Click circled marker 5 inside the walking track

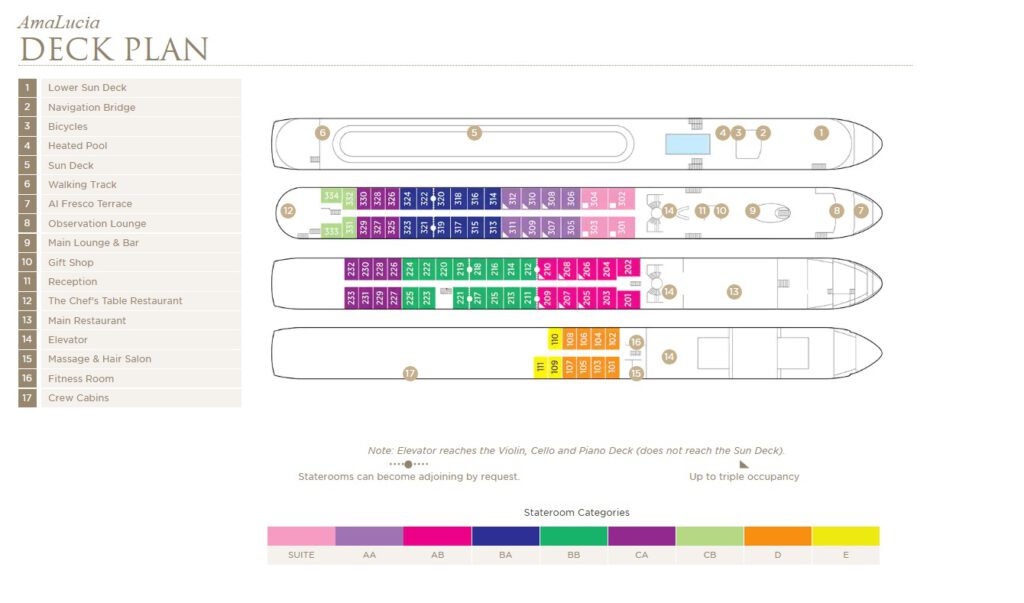[474, 133]
